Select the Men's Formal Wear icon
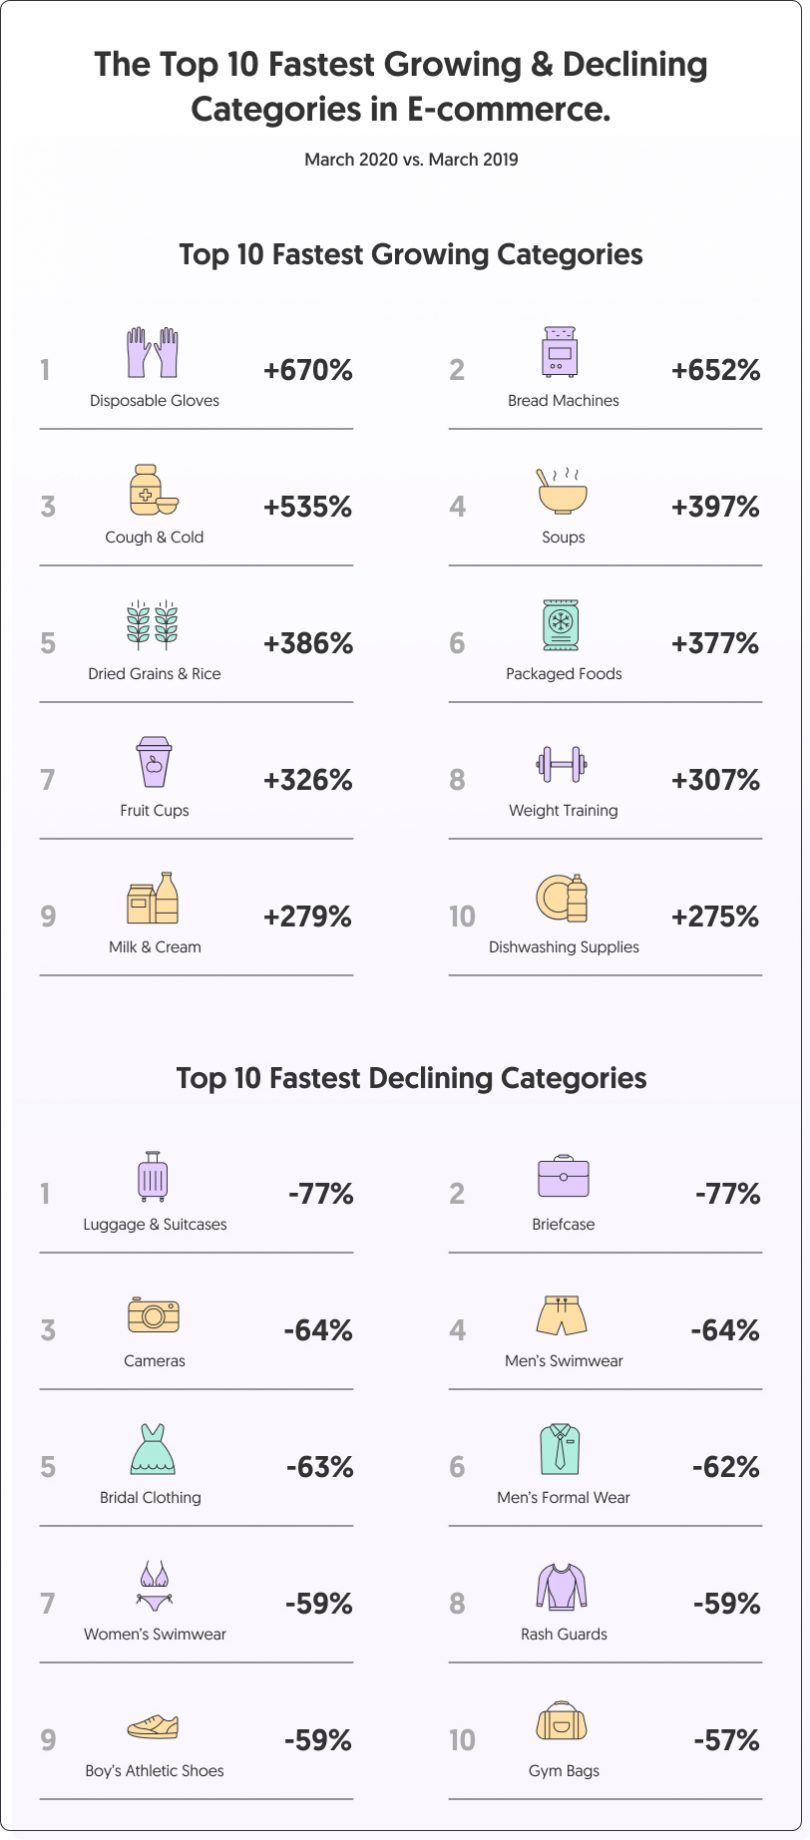 (560, 1449)
